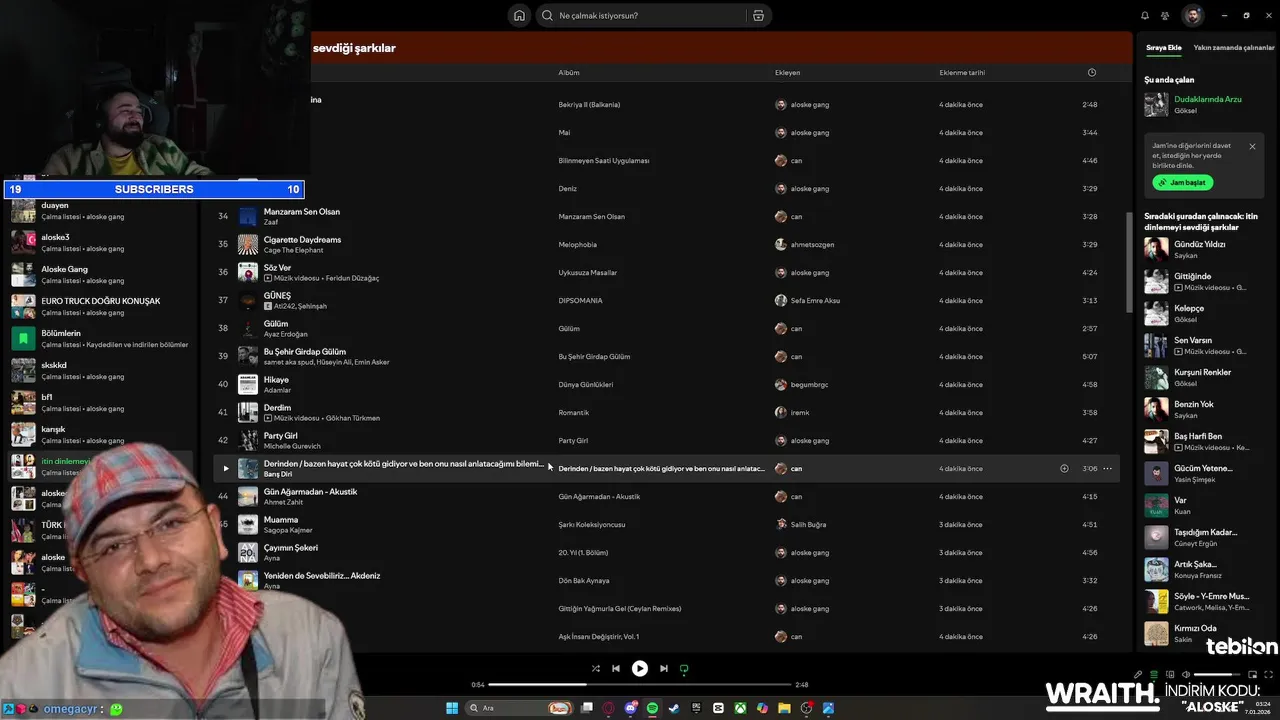
Task: Open EURO TRUCK DOĞRU KONUŞAK playlist
Action: tap(102, 306)
